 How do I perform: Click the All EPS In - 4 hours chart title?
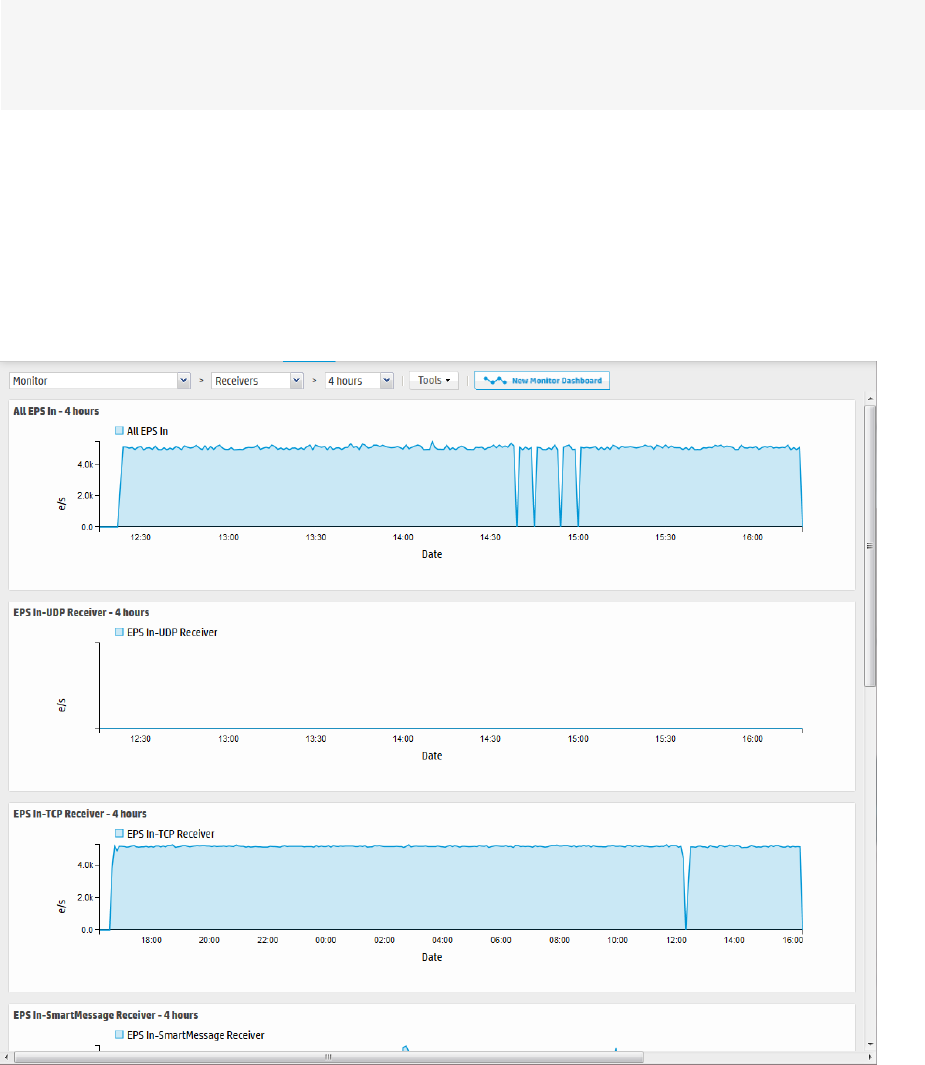56,411
